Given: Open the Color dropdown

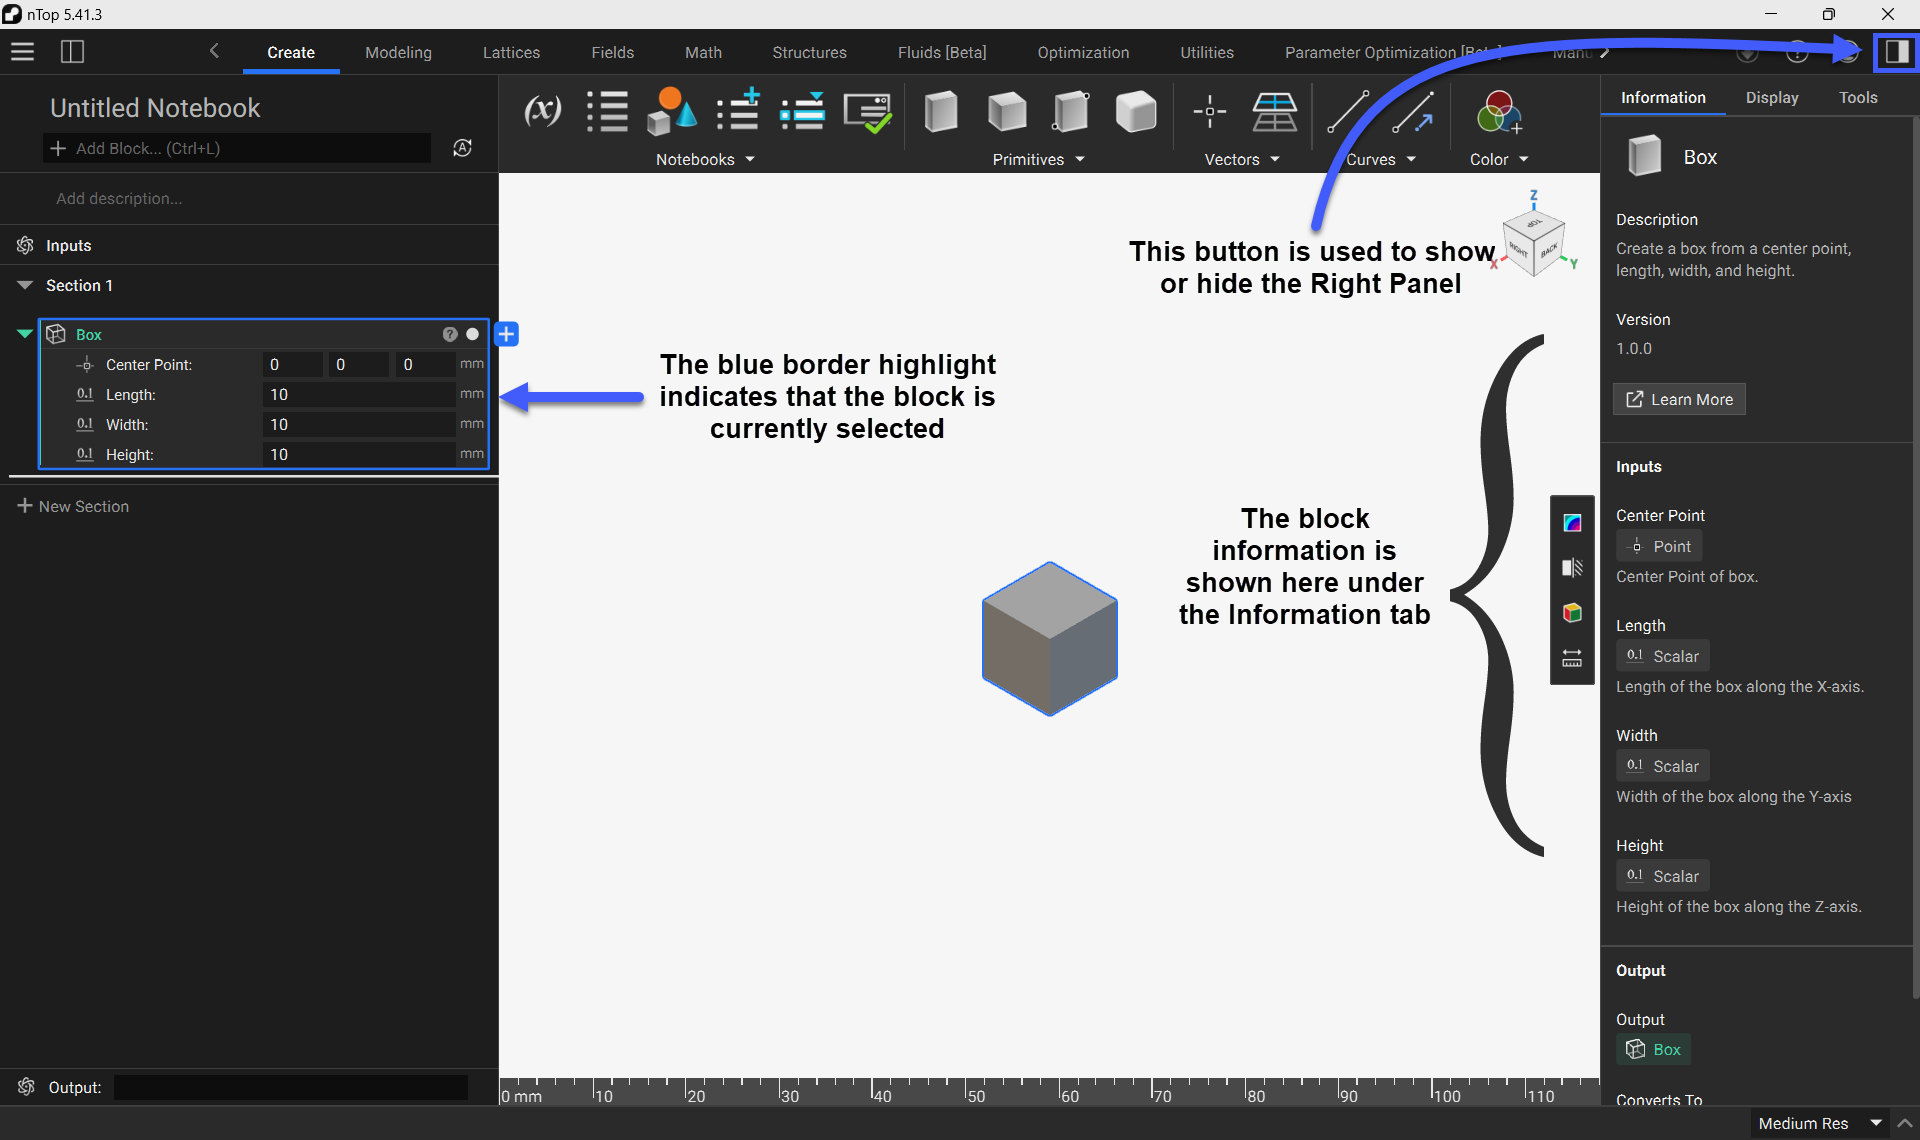Looking at the screenshot, I should click(x=1499, y=159).
